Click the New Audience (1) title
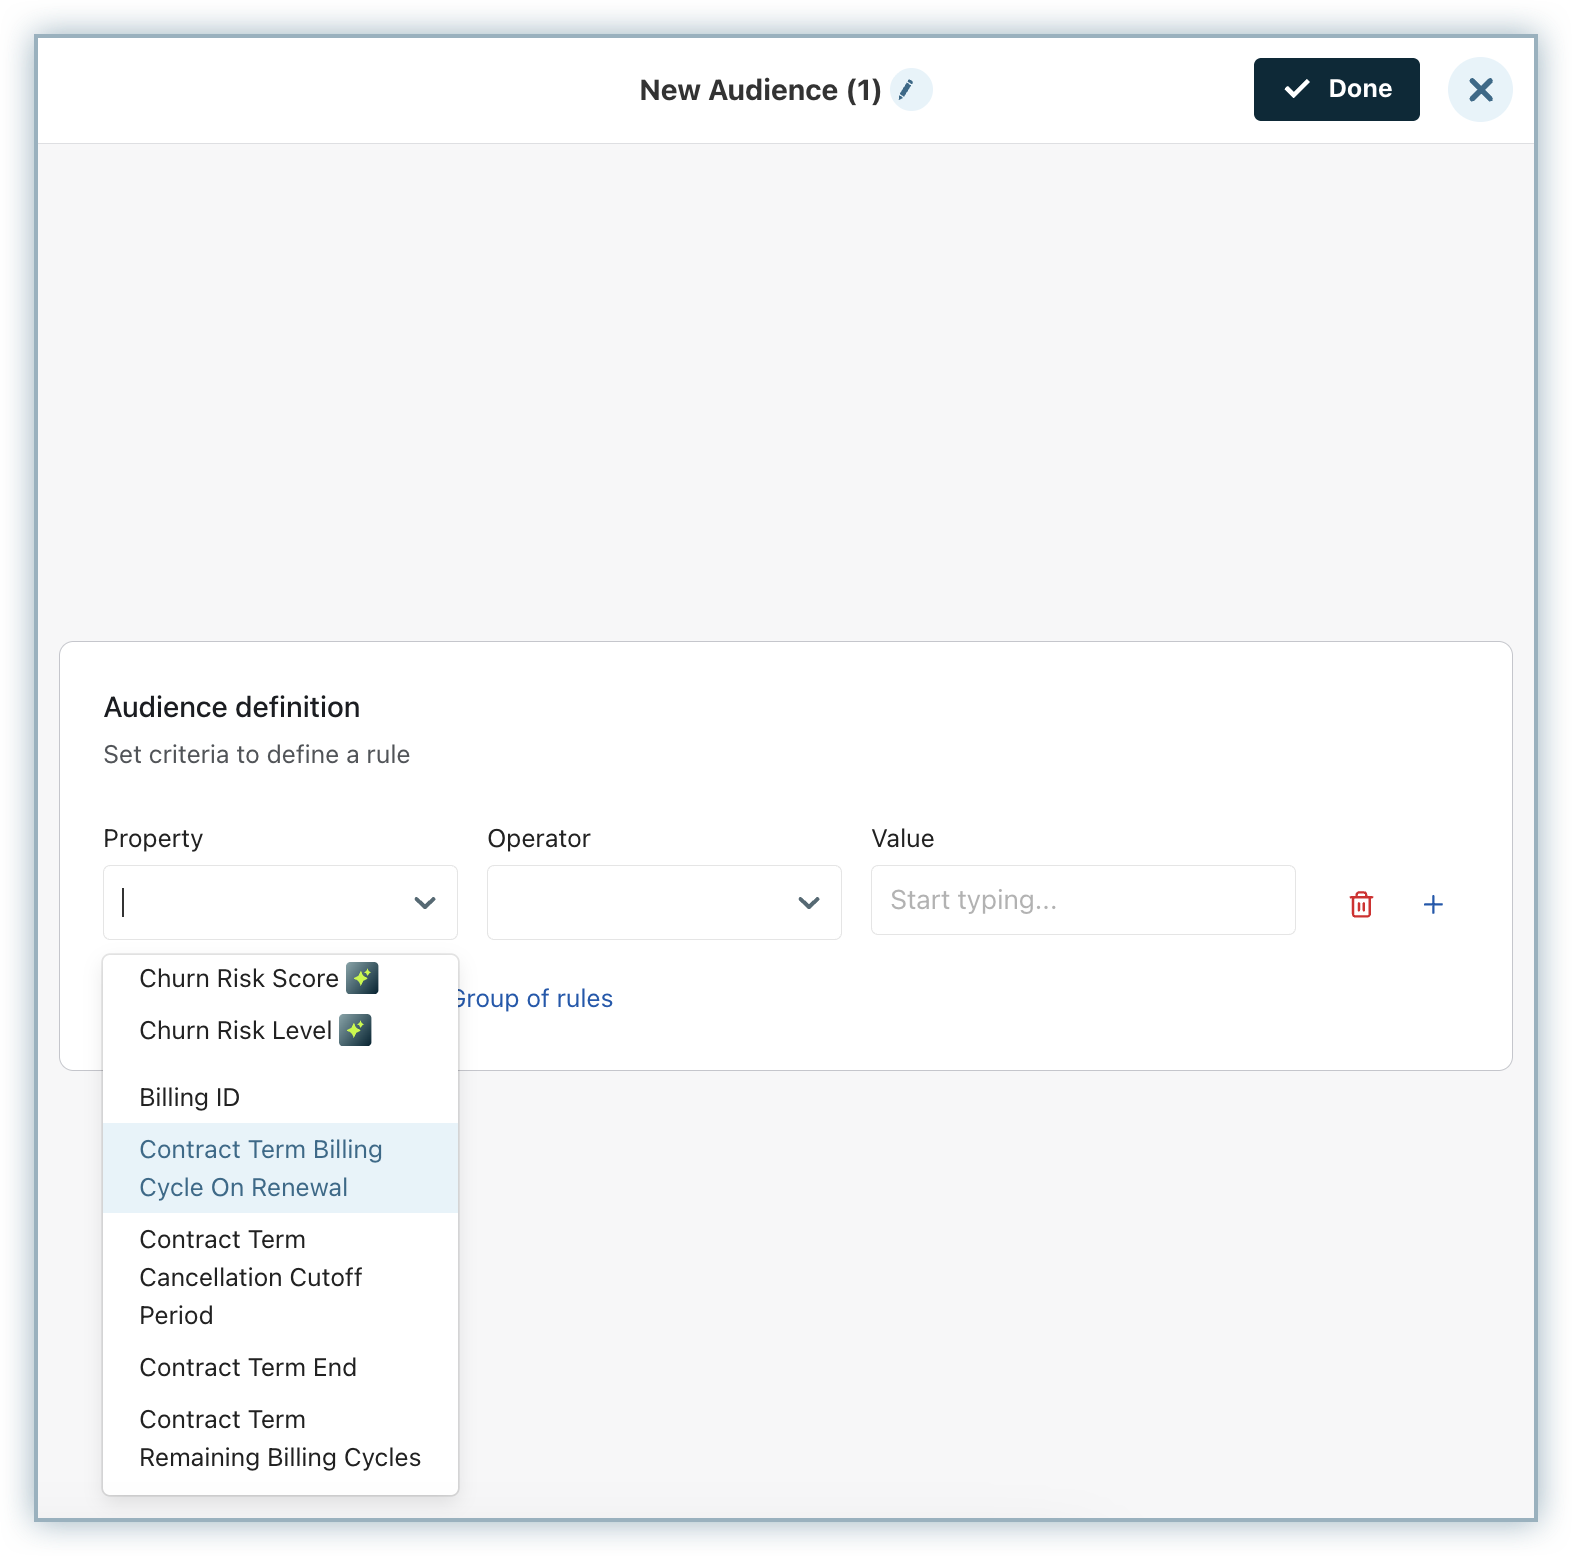 [x=759, y=90]
